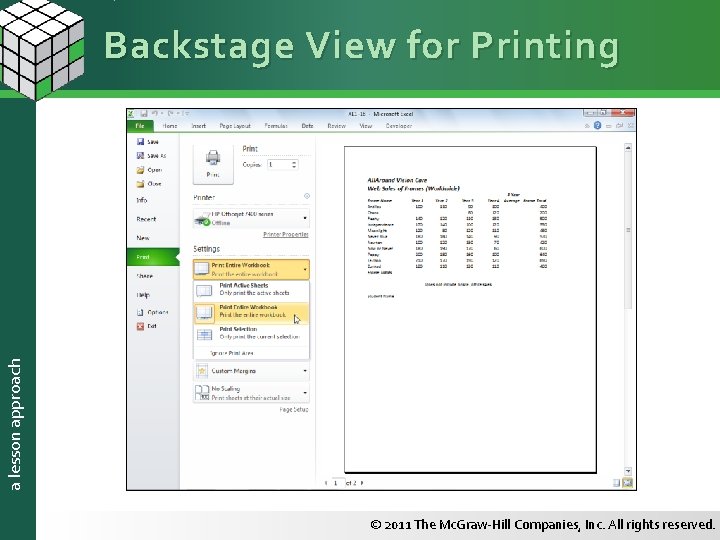Choose Print Entire Workbook in the dropdown list

[251, 312]
